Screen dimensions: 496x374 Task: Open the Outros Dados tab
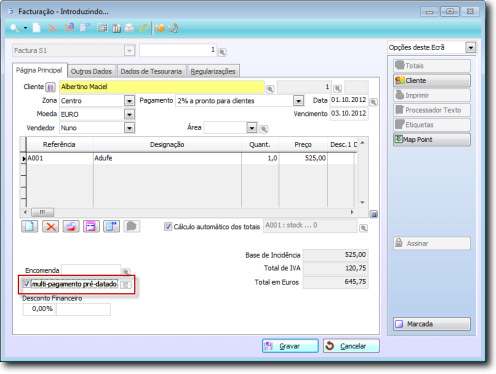(x=91, y=71)
